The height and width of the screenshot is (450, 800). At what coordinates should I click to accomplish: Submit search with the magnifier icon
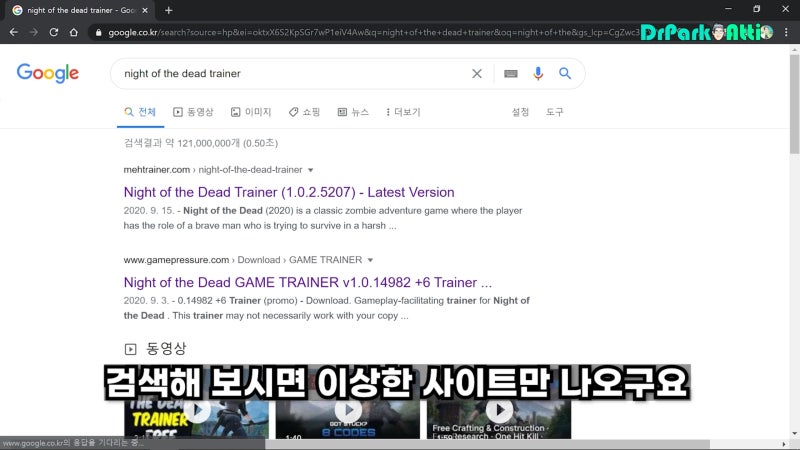(x=565, y=73)
